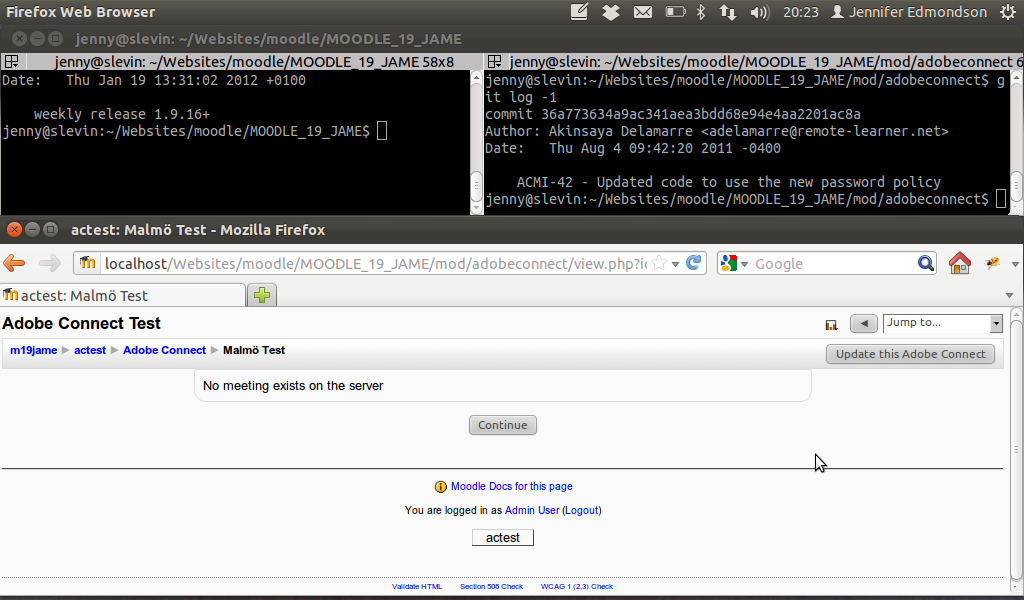Select the 'actest: Malmö Test' tab
The height and width of the screenshot is (600, 1024).
click(123, 295)
